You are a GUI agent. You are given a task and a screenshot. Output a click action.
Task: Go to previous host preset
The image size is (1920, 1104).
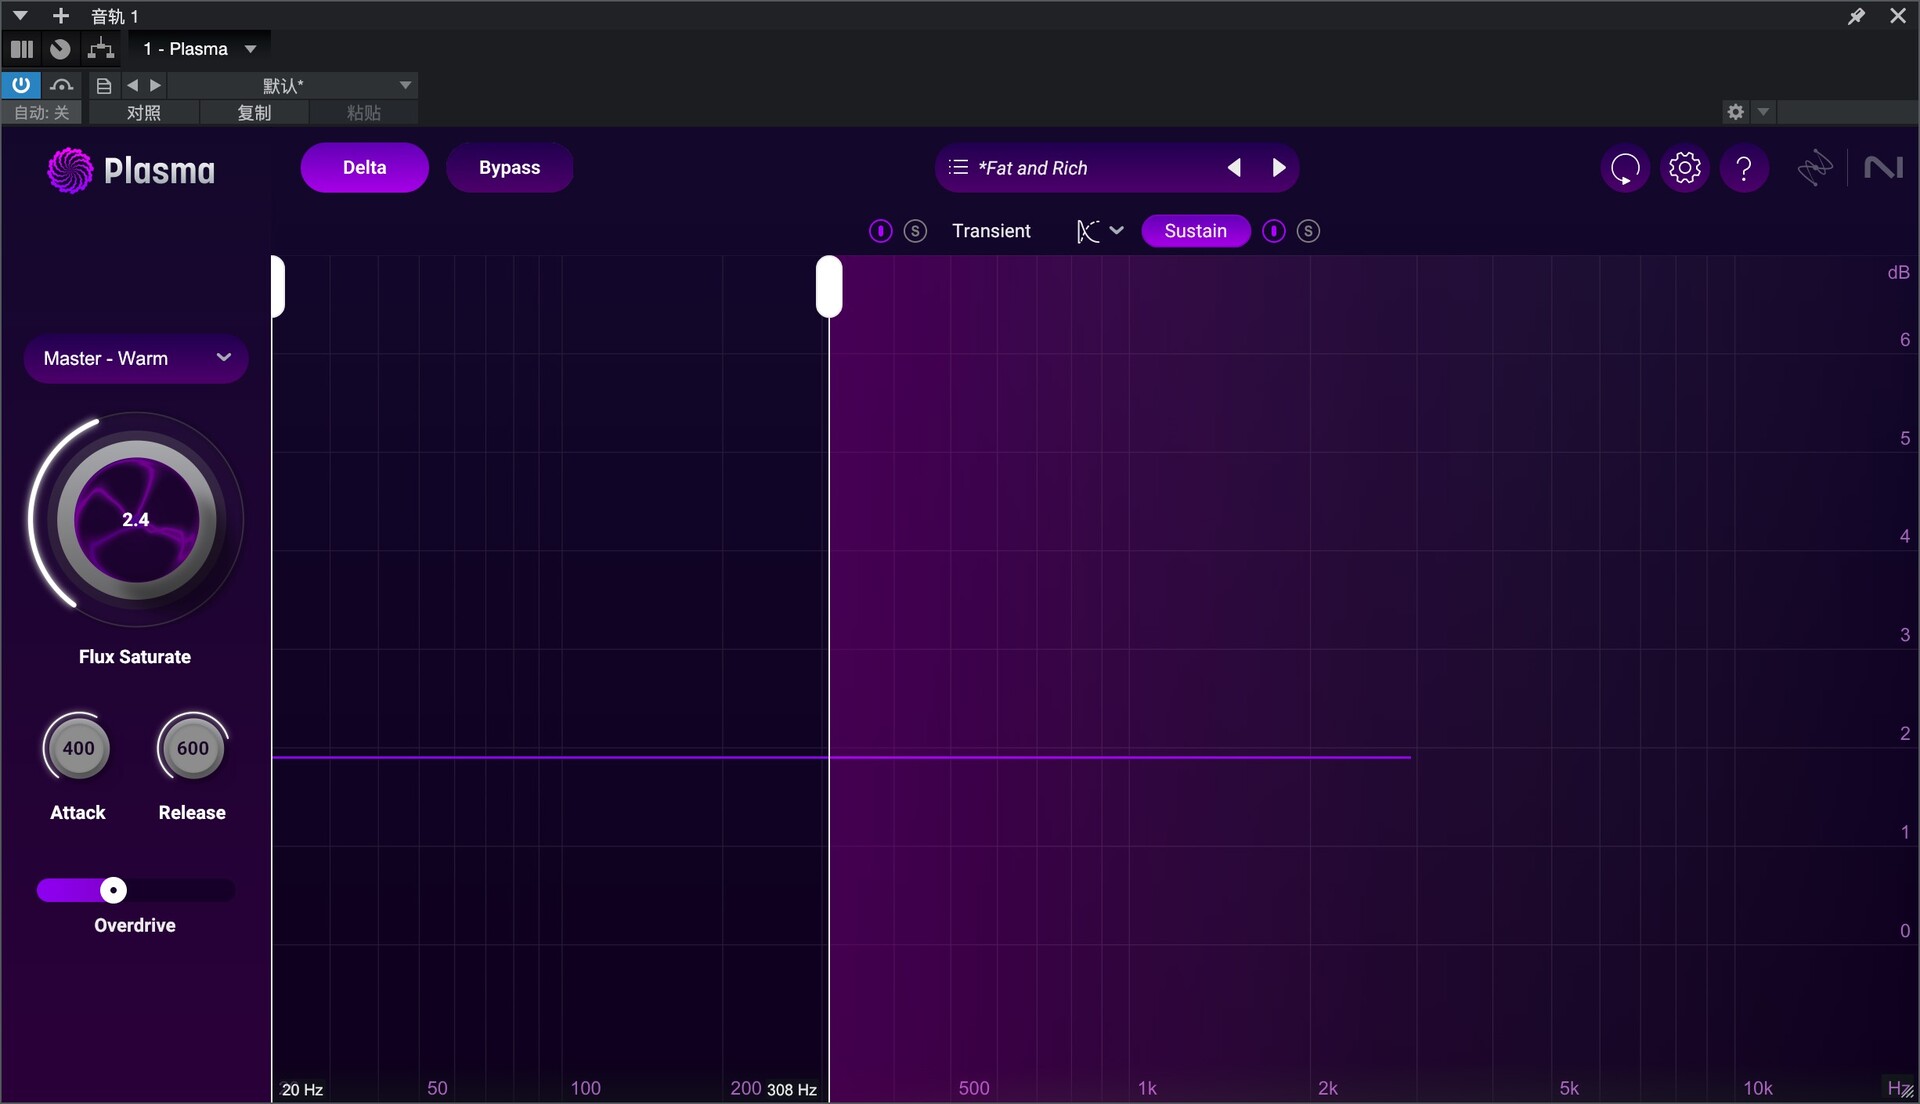click(132, 86)
